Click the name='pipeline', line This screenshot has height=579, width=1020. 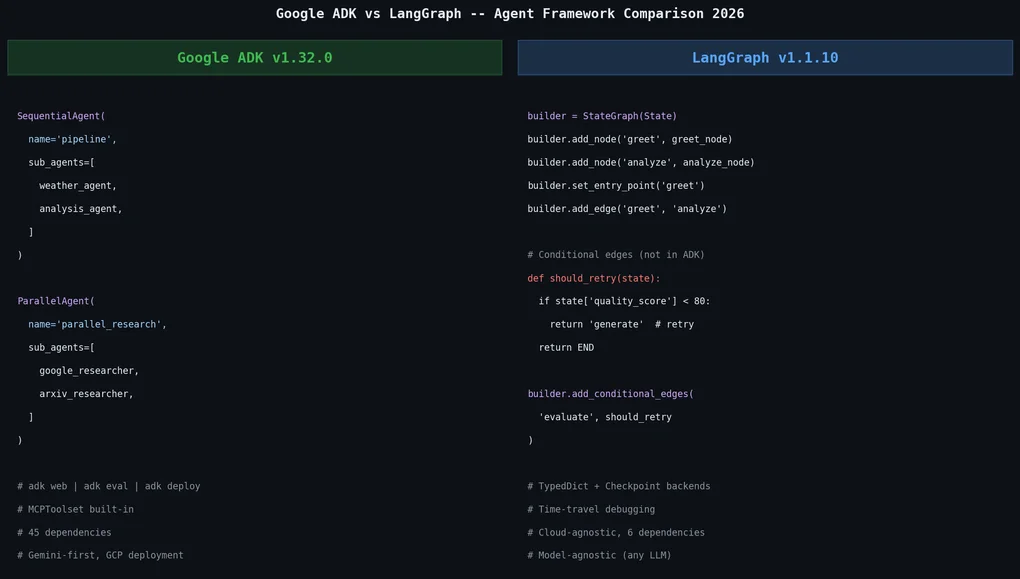pyautogui.click(x=72, y=139)
